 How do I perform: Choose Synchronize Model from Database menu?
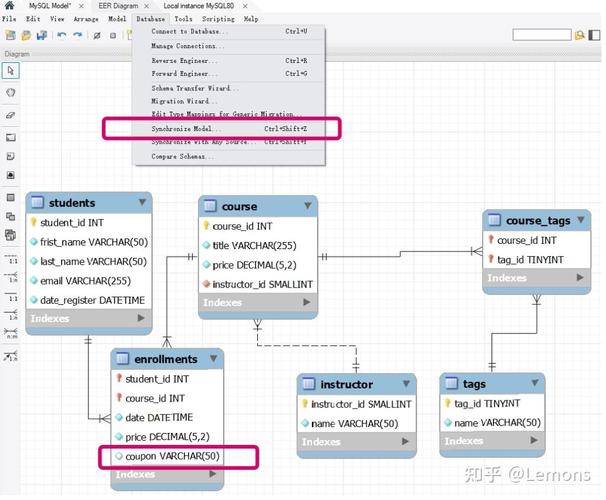(x=186, y=129)
